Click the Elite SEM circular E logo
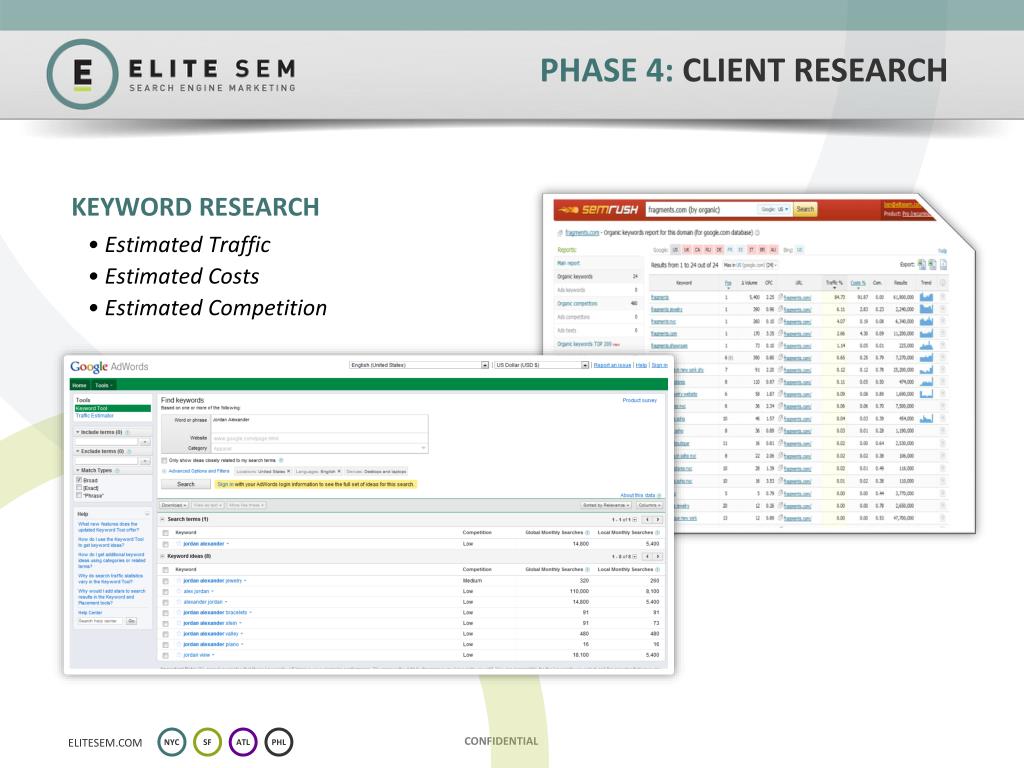Screen dimensions: 1024x768 [82, 74]
